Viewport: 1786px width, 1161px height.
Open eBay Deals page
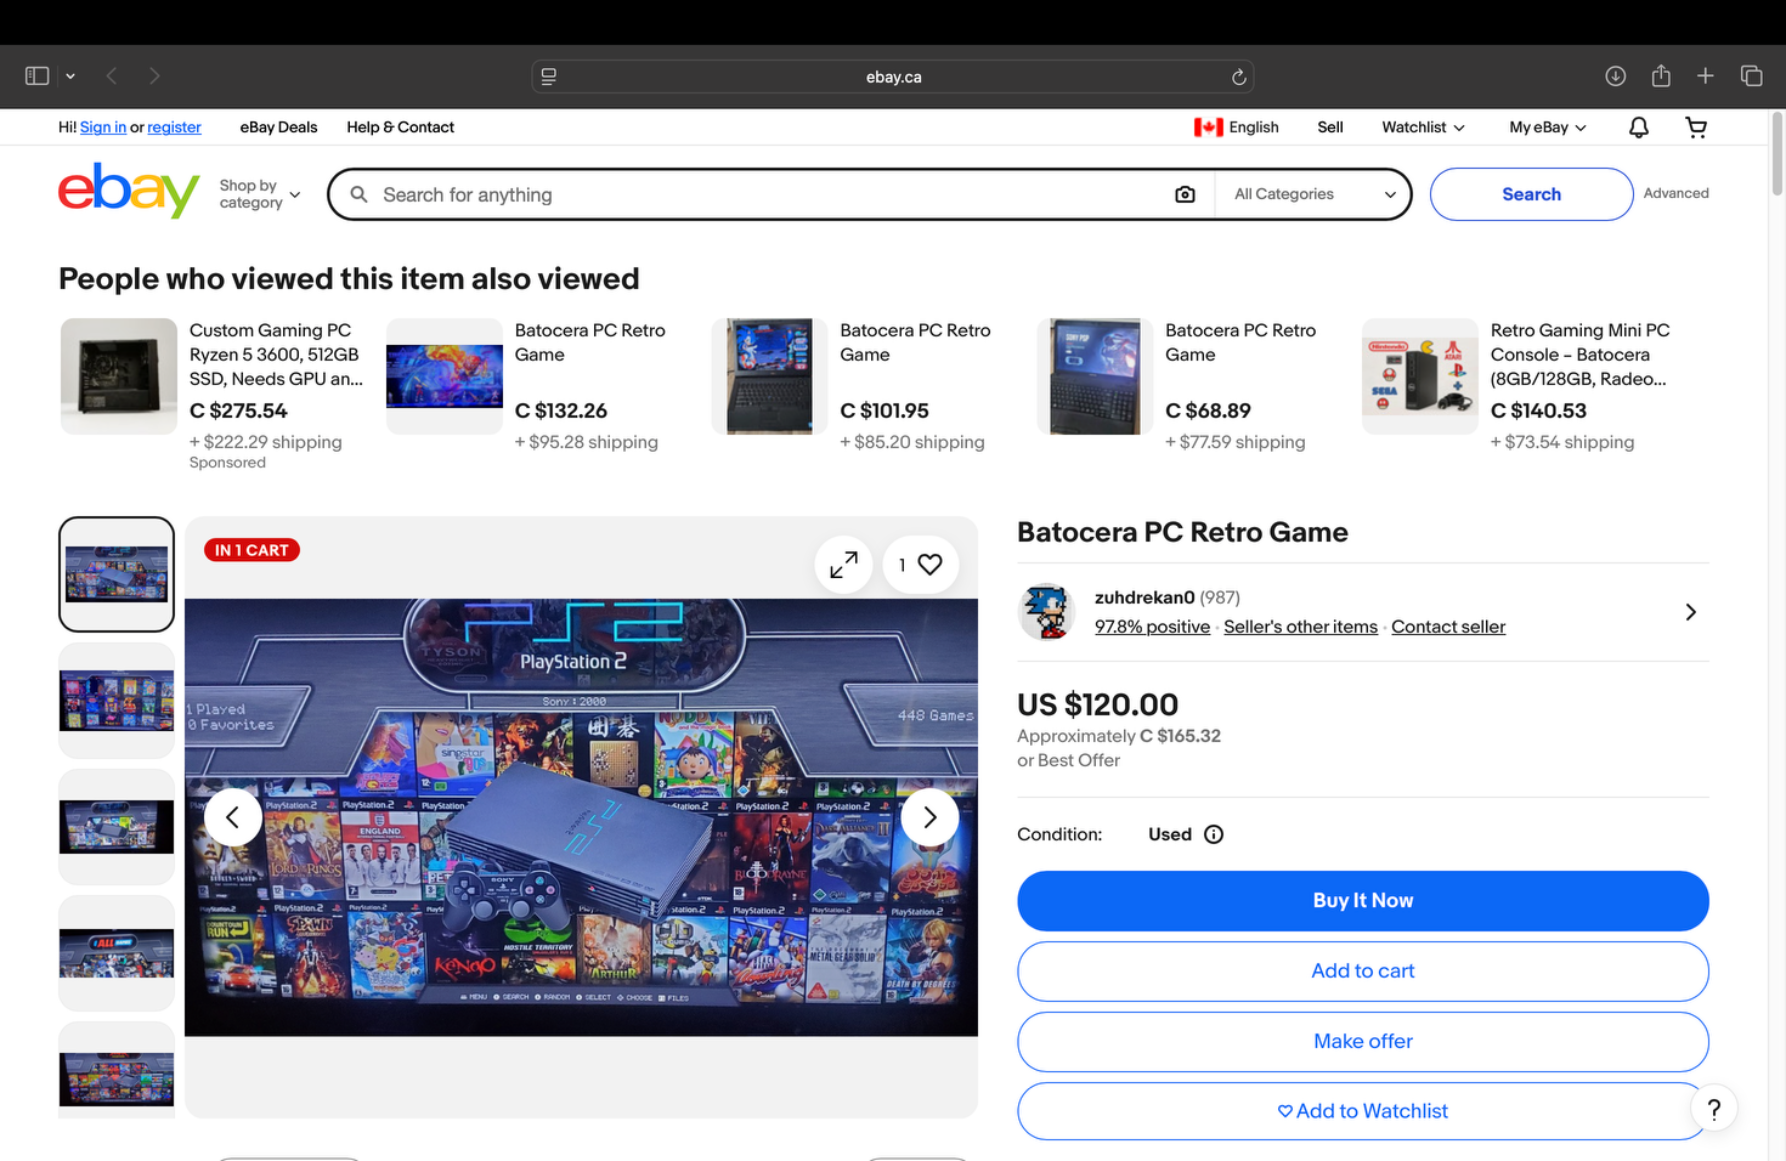pyautogui.click(x=278, y=127)
